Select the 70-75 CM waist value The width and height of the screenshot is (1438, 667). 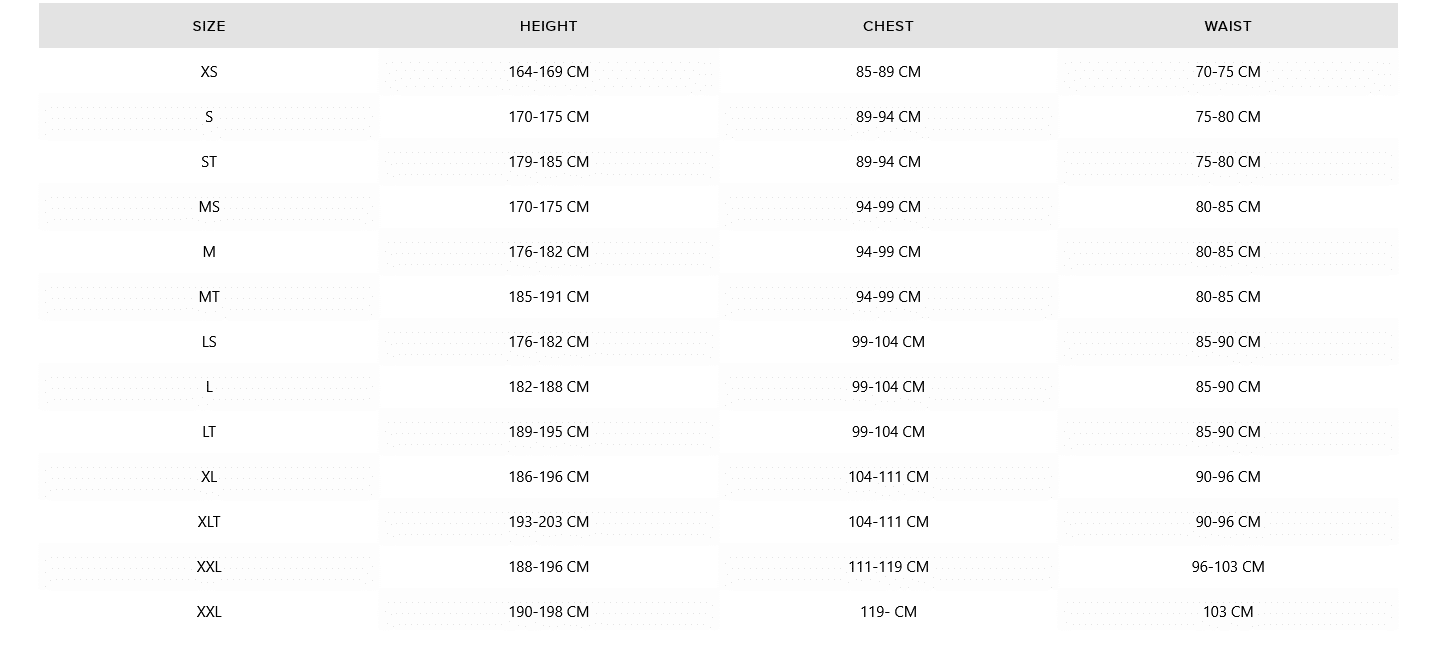[1228, 72]
